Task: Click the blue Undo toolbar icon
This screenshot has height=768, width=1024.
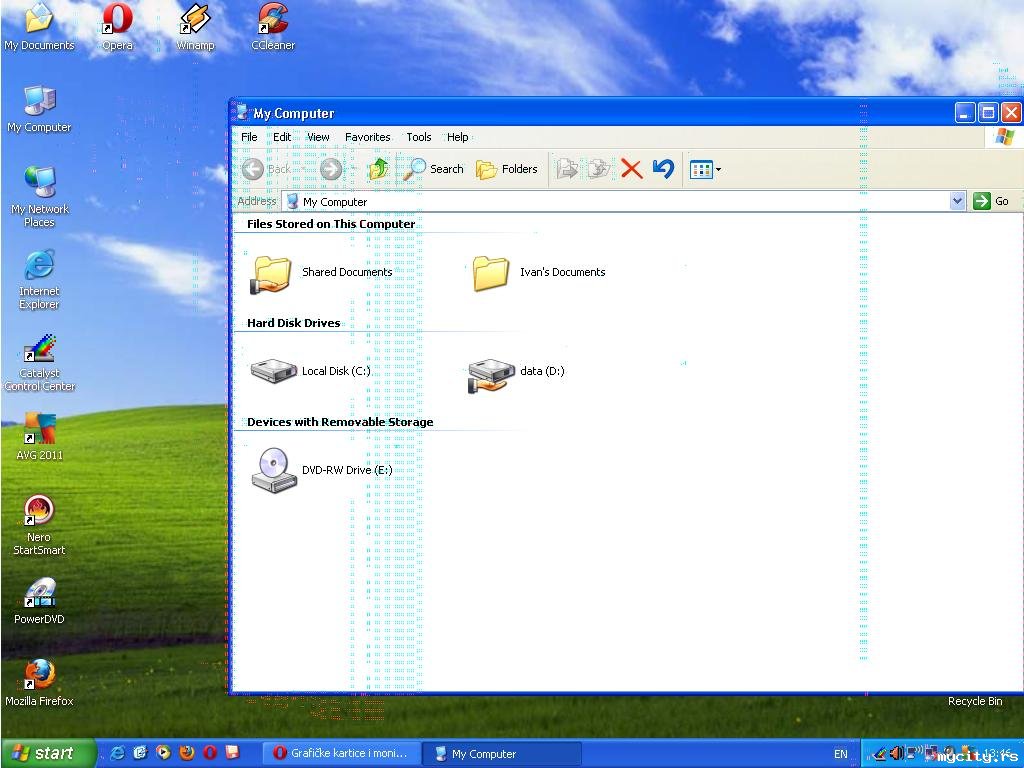Action: click(663, 169)
